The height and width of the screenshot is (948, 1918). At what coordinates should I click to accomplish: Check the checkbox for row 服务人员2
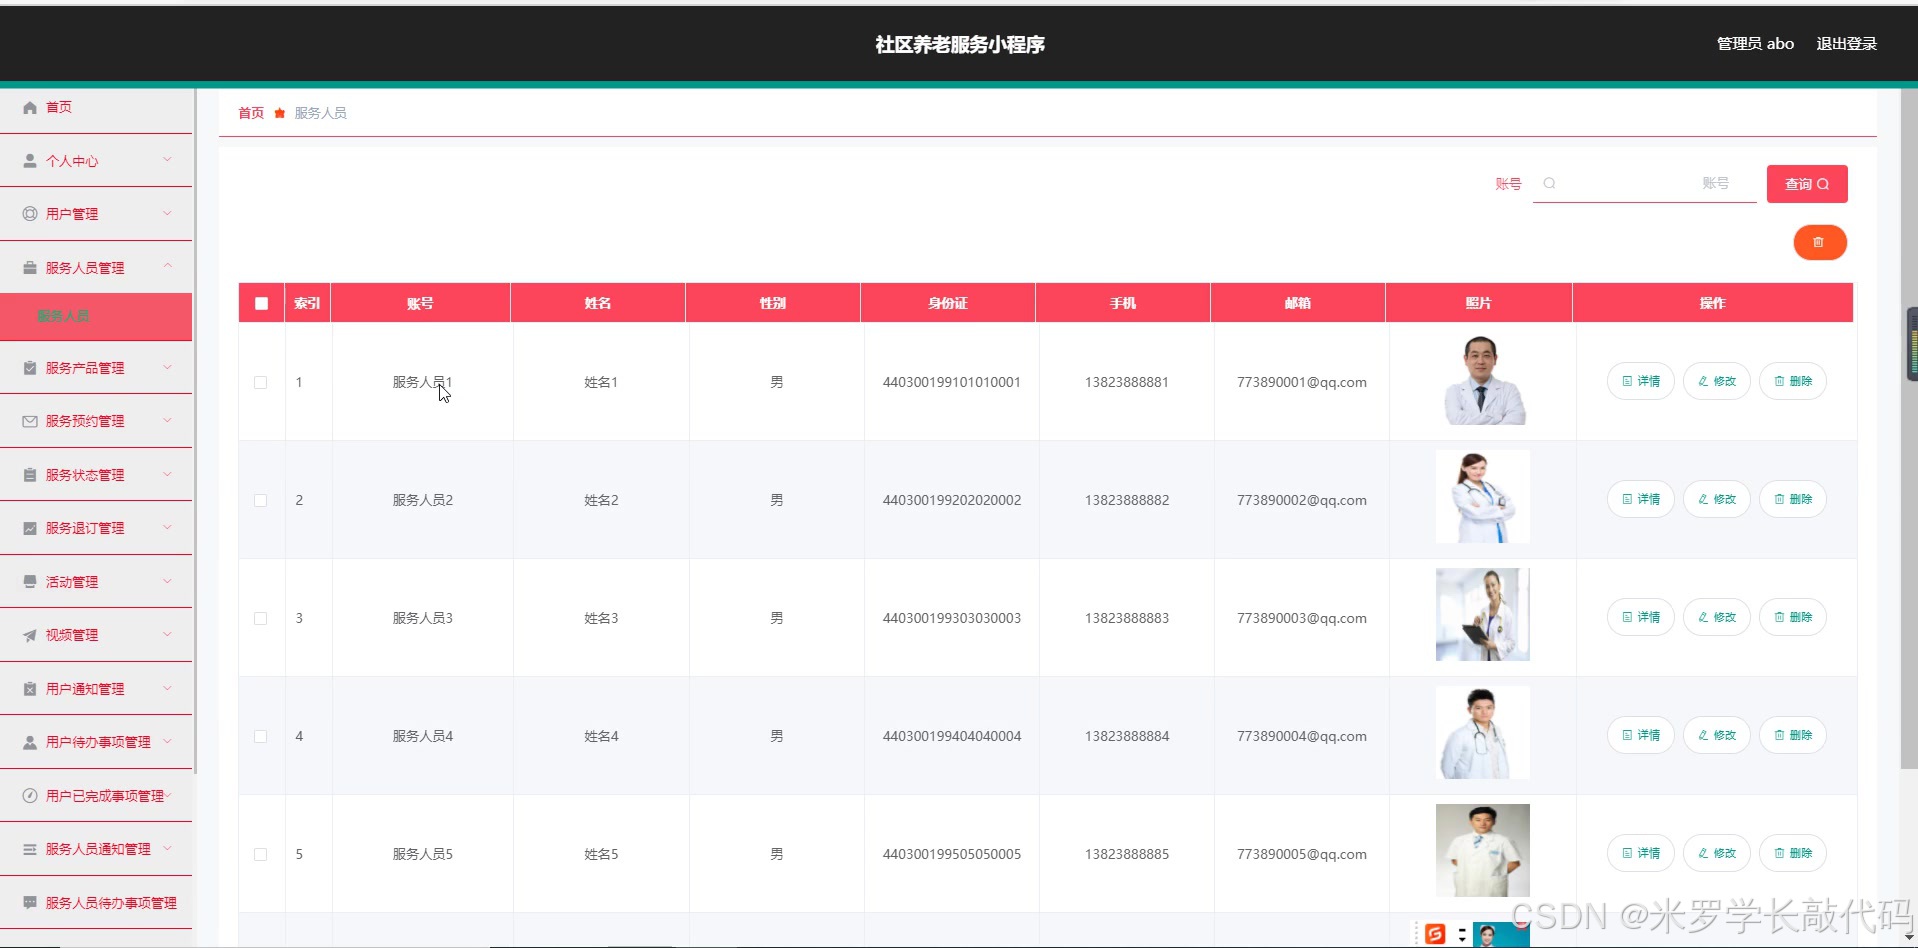[x=261, y=500]
